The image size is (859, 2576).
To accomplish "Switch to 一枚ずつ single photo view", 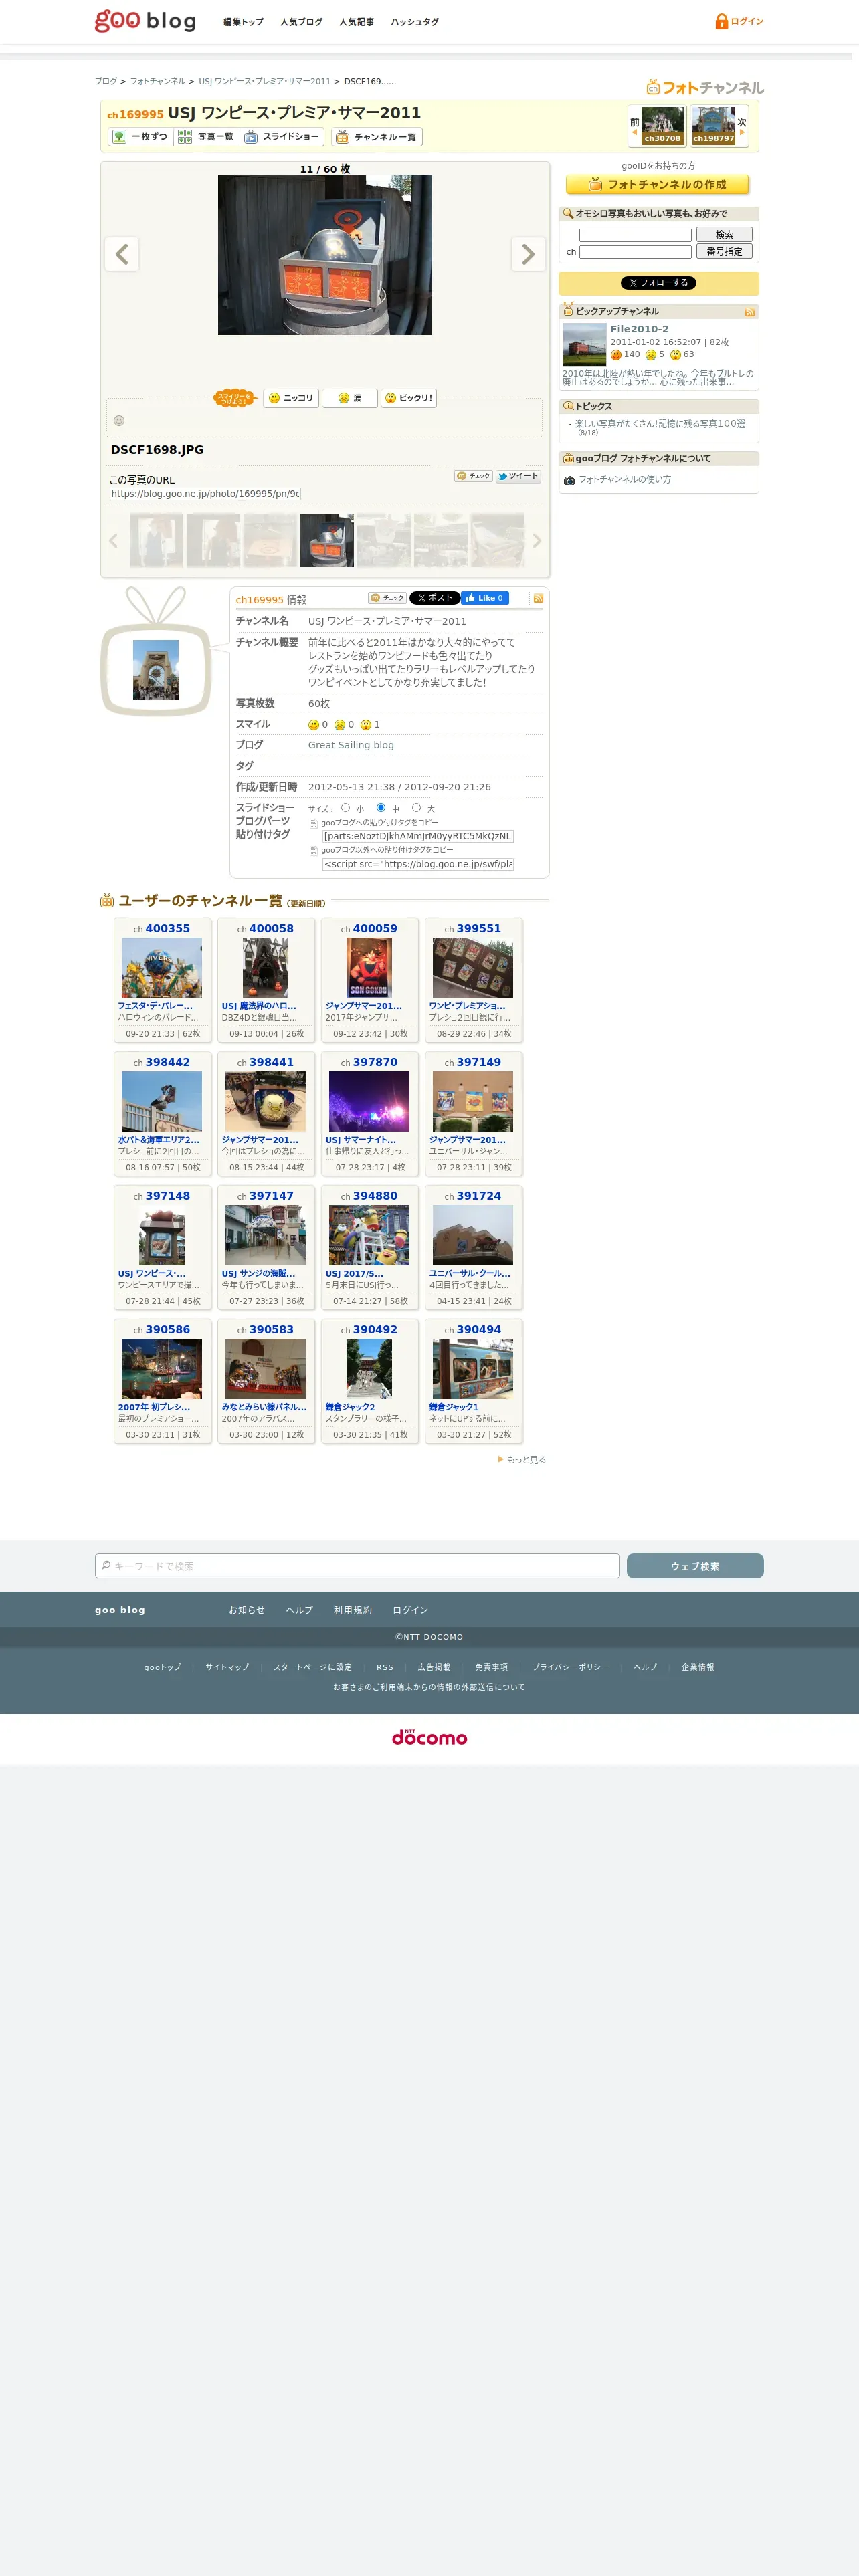I will point(141,137).
